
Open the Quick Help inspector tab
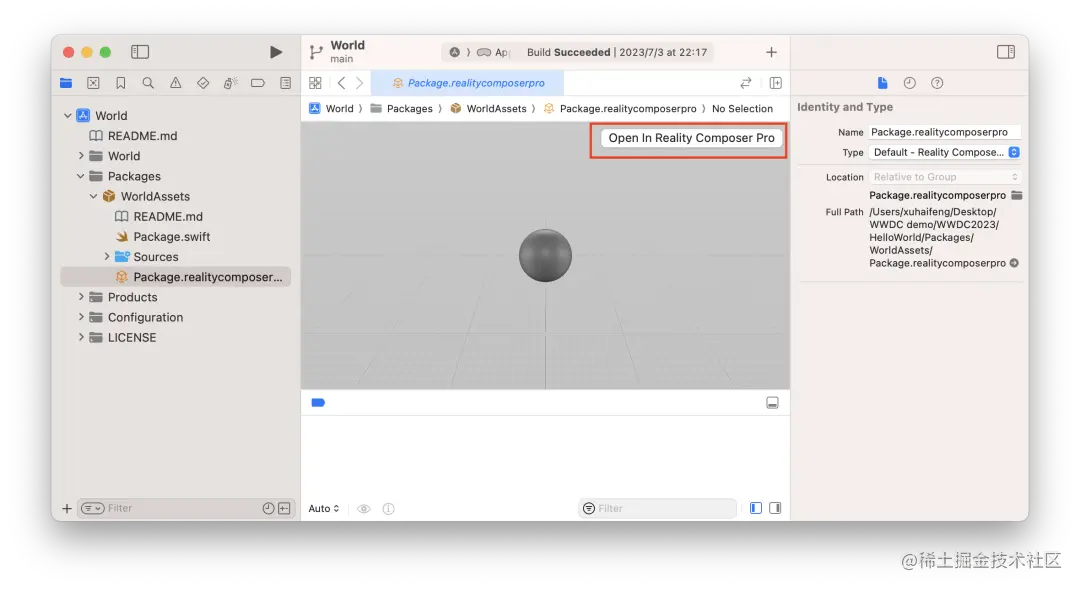pyautogui.click(x=937, y=83)
